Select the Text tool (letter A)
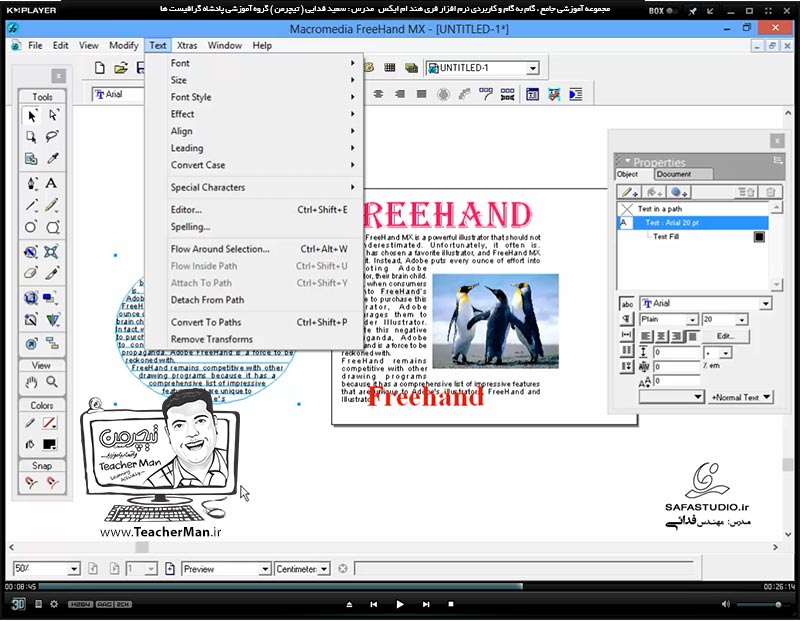The width and height of the screenshot is (800, 621). tap(52, 183)
